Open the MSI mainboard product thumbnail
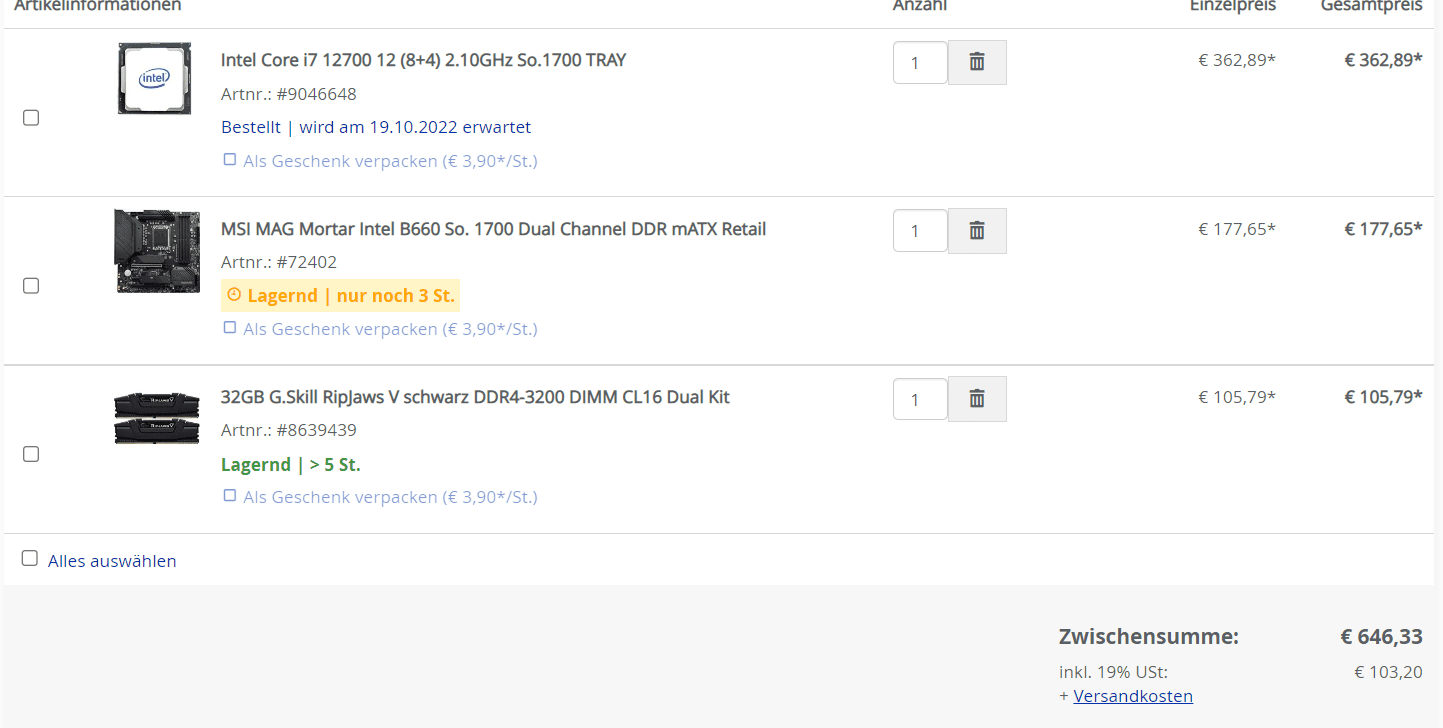This screenshot has height=728, width=1443. click(157, 251)
